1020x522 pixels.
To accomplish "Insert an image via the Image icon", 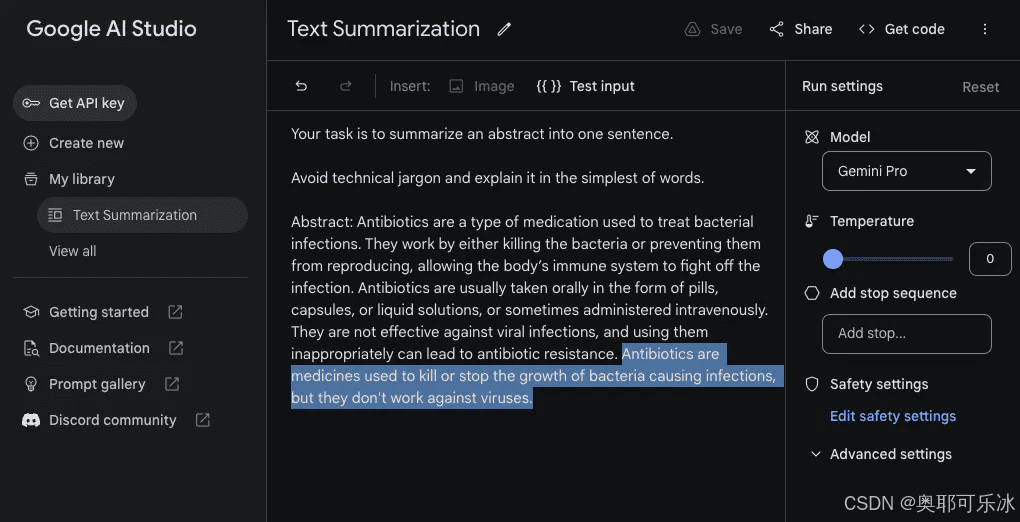I will pyautogui.click(x=457, y=87).
